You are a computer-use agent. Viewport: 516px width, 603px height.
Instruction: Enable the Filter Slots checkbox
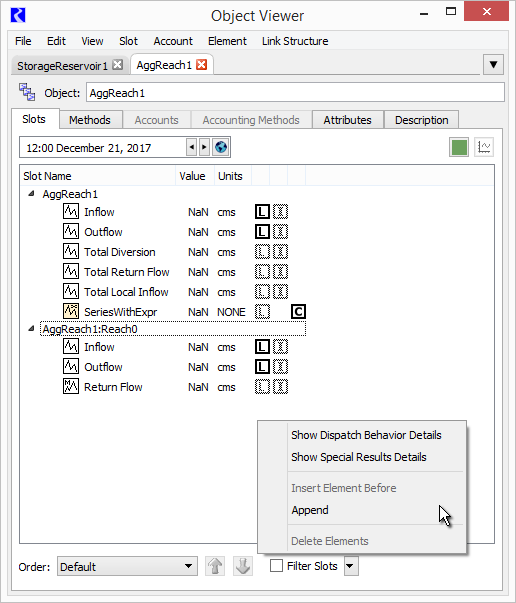pyautogui.click(x=276, y=566)
